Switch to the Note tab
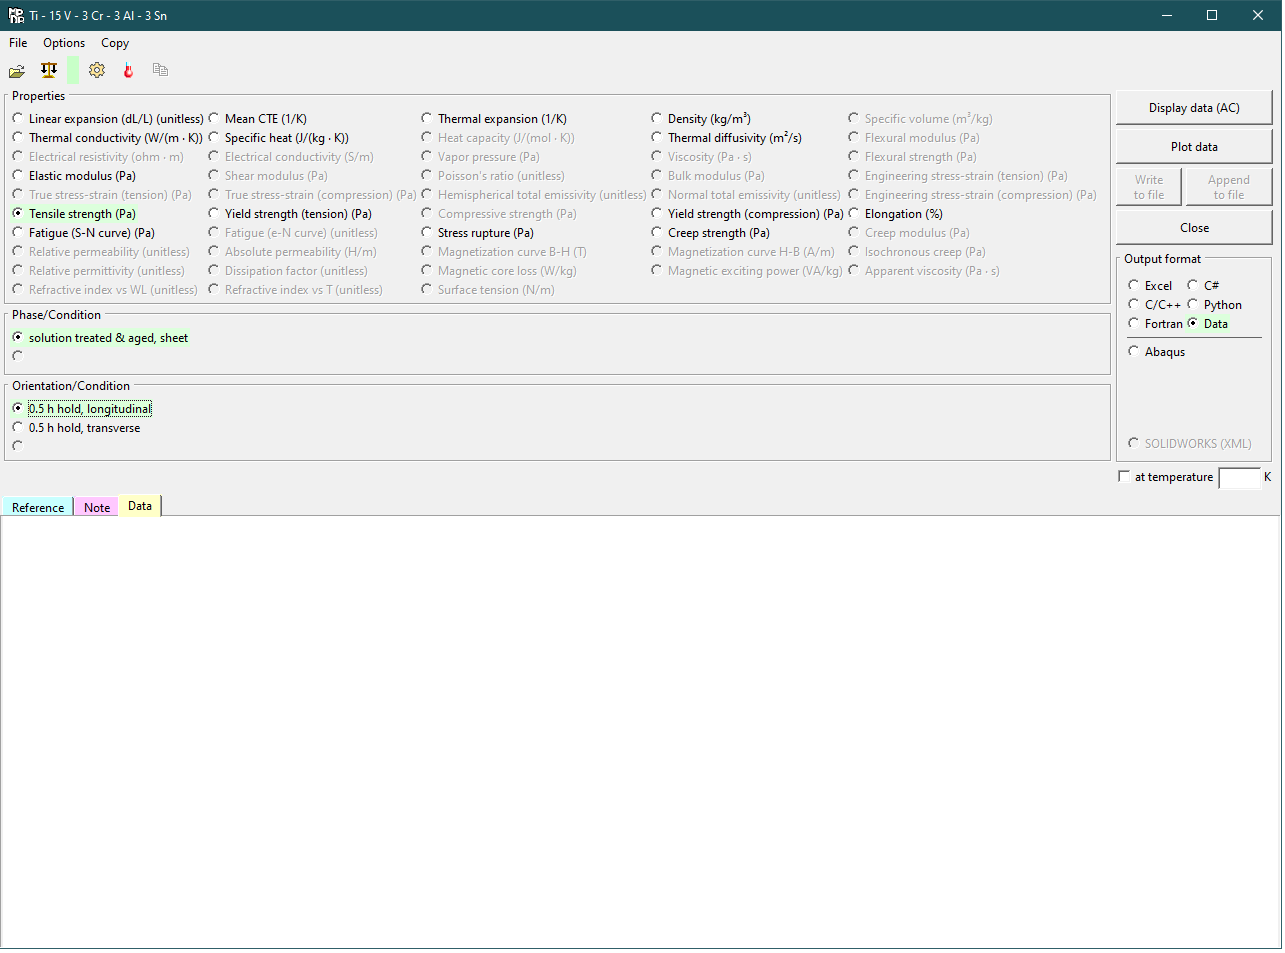1285x953 pixels. tap(97, 507)
